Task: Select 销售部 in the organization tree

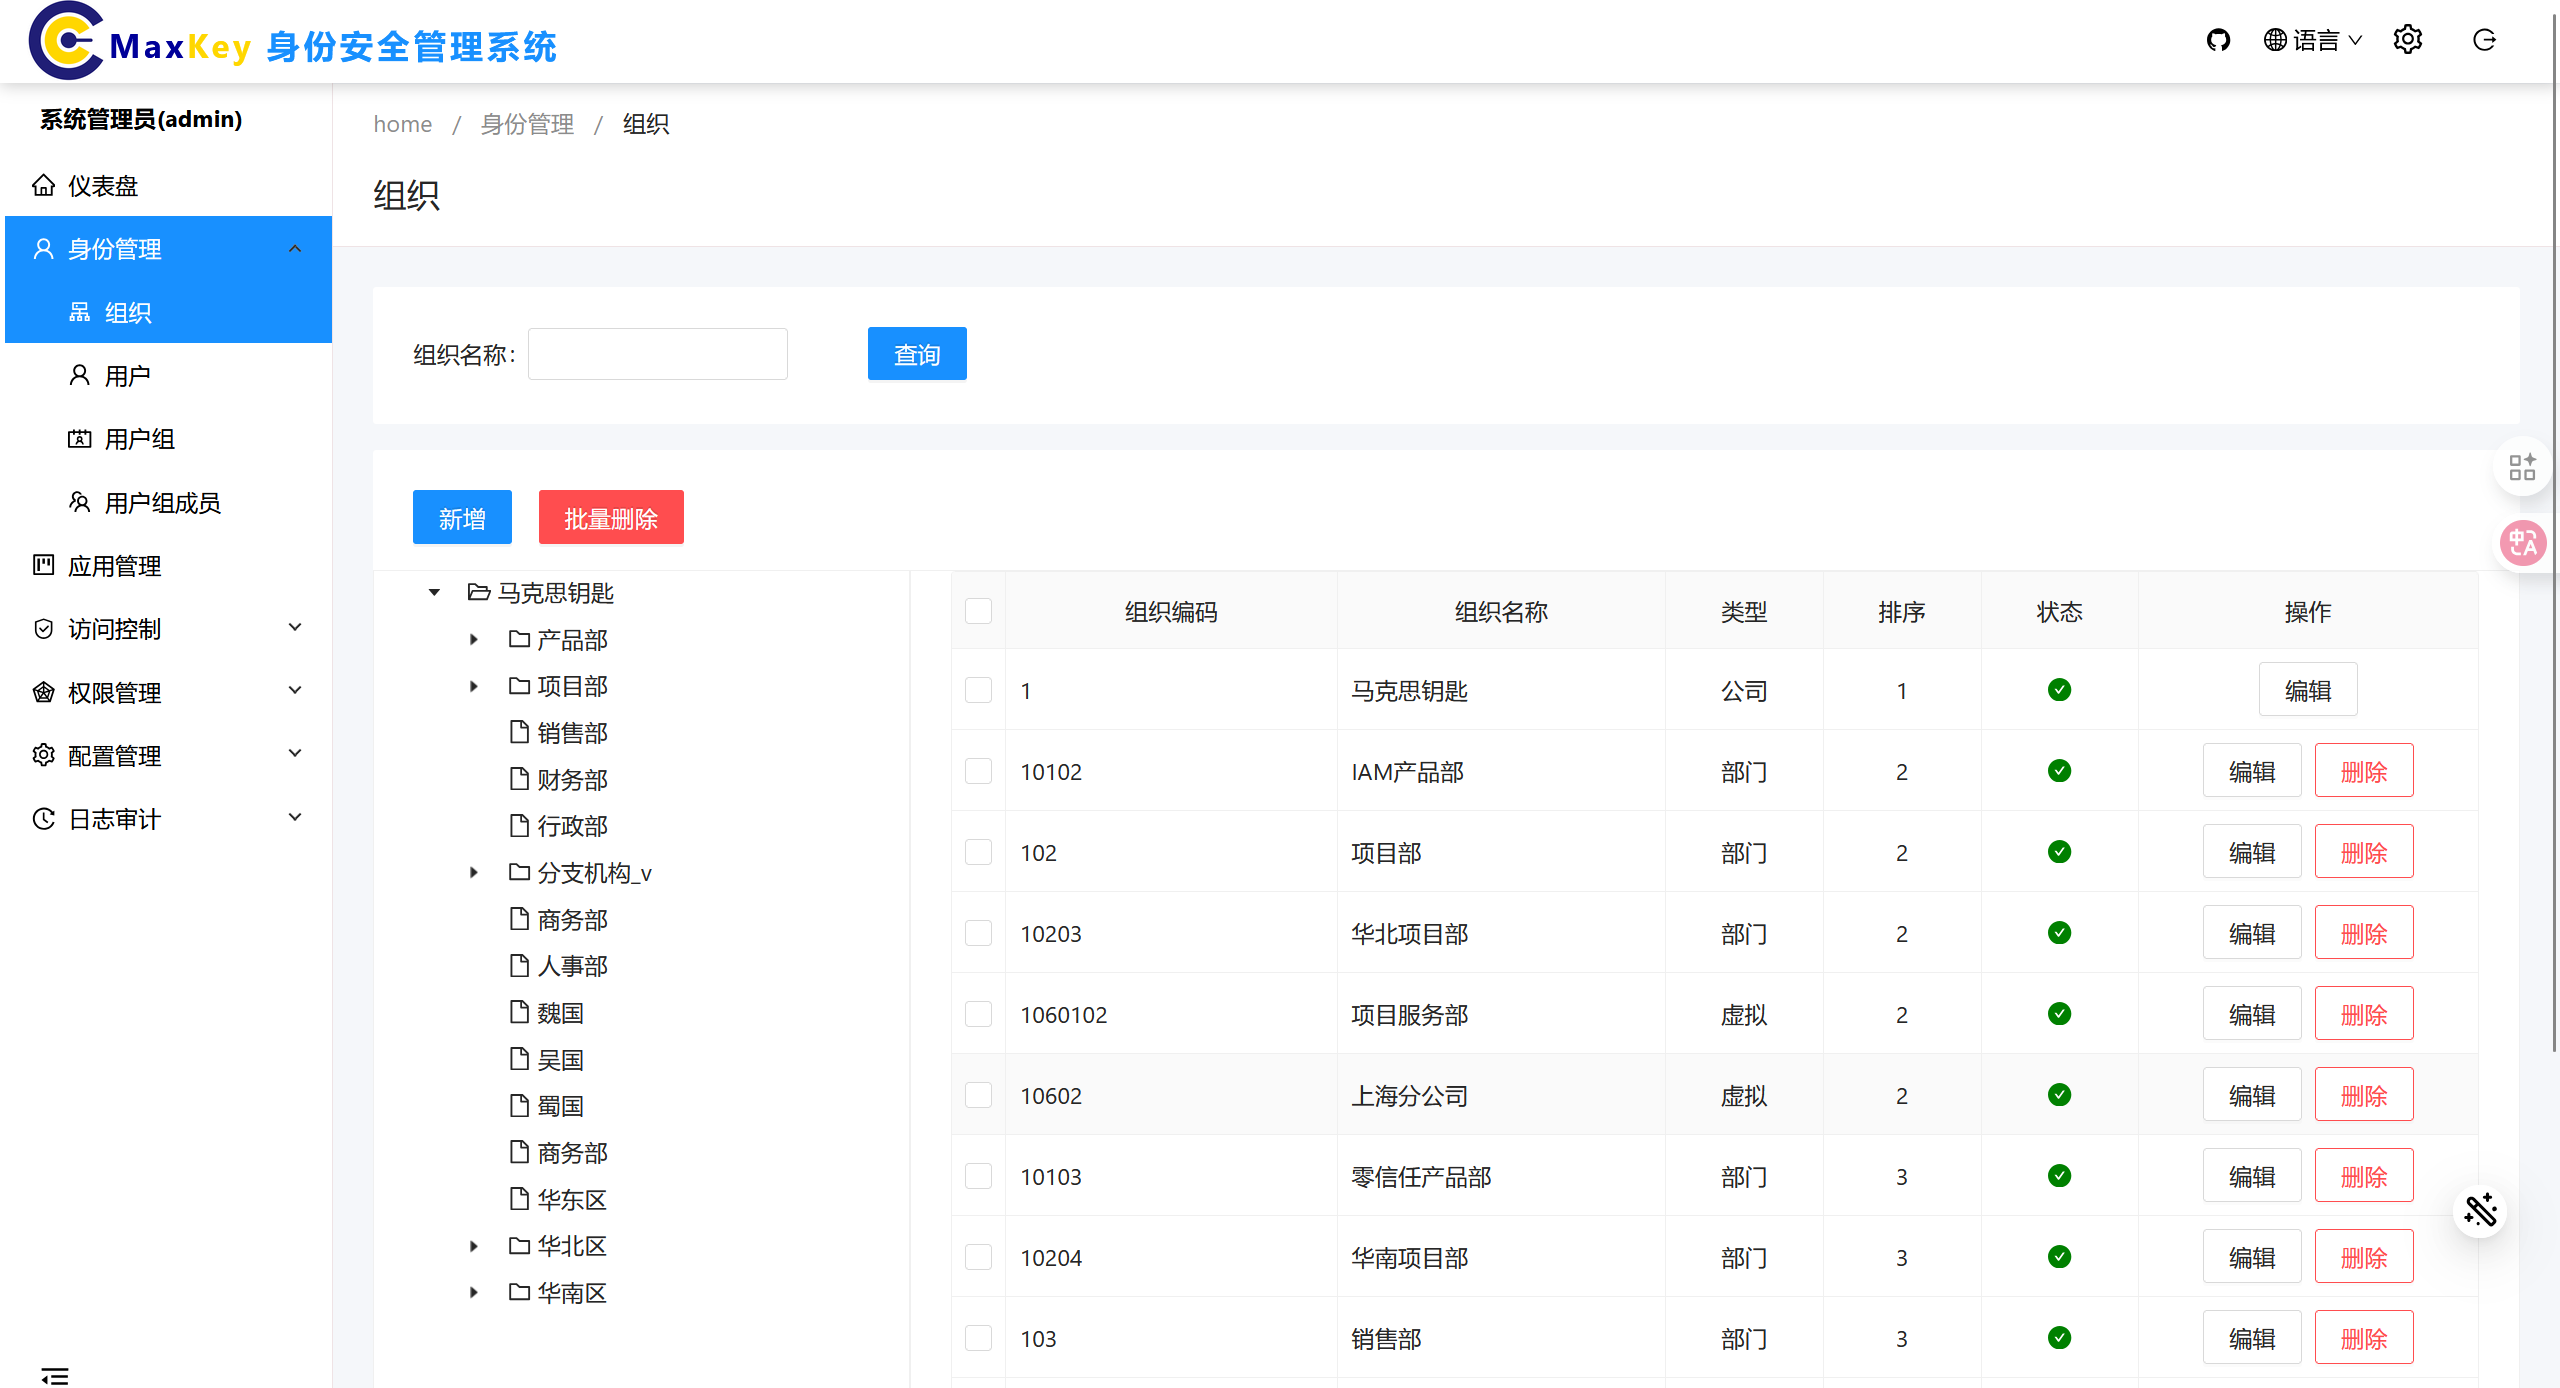Action: click(x=572, y=733)
